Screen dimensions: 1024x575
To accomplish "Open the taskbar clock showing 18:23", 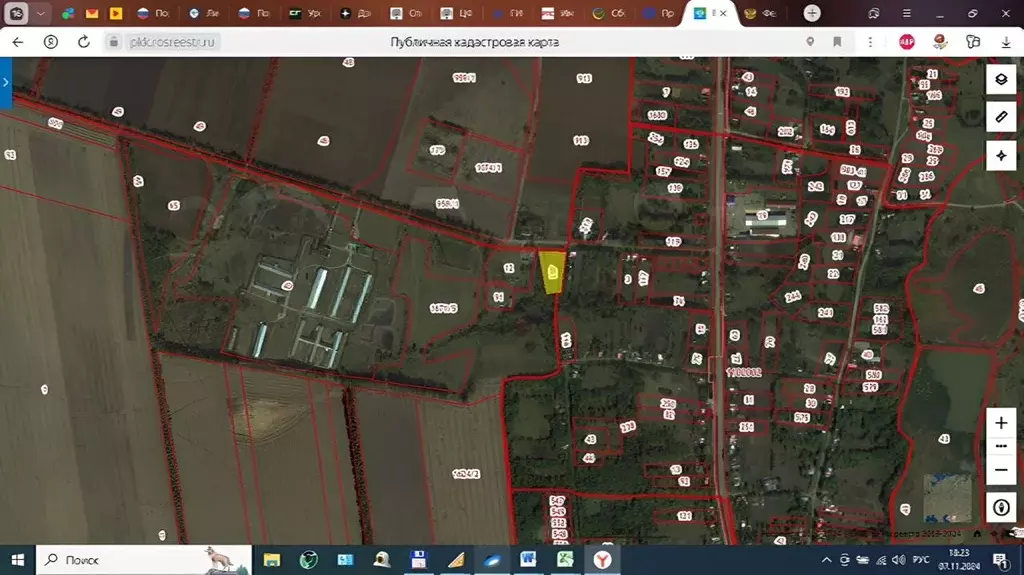I will (x=959, y=560).
